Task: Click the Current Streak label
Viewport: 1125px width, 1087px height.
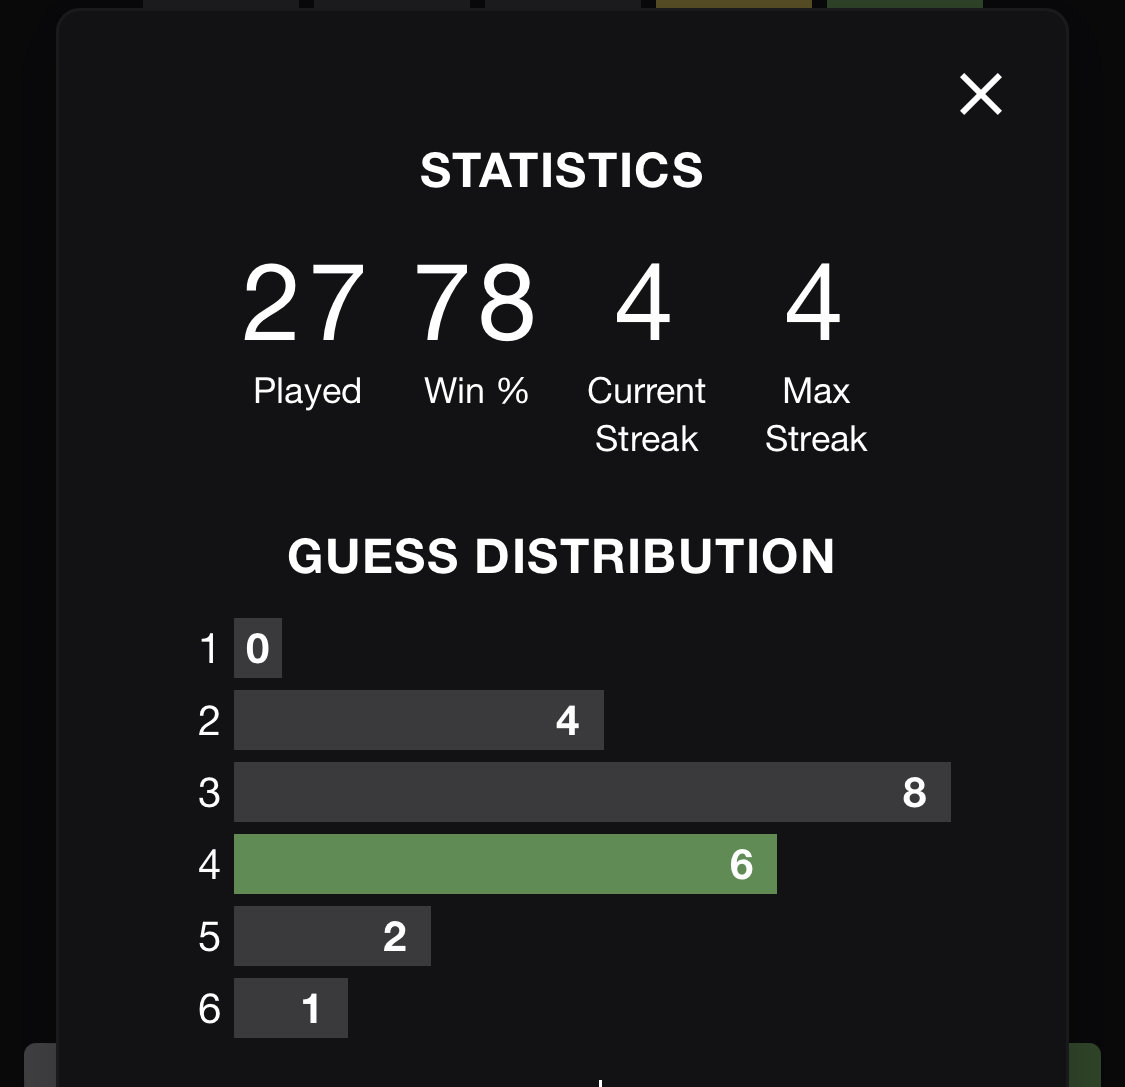Action: [x=646, y=415]
